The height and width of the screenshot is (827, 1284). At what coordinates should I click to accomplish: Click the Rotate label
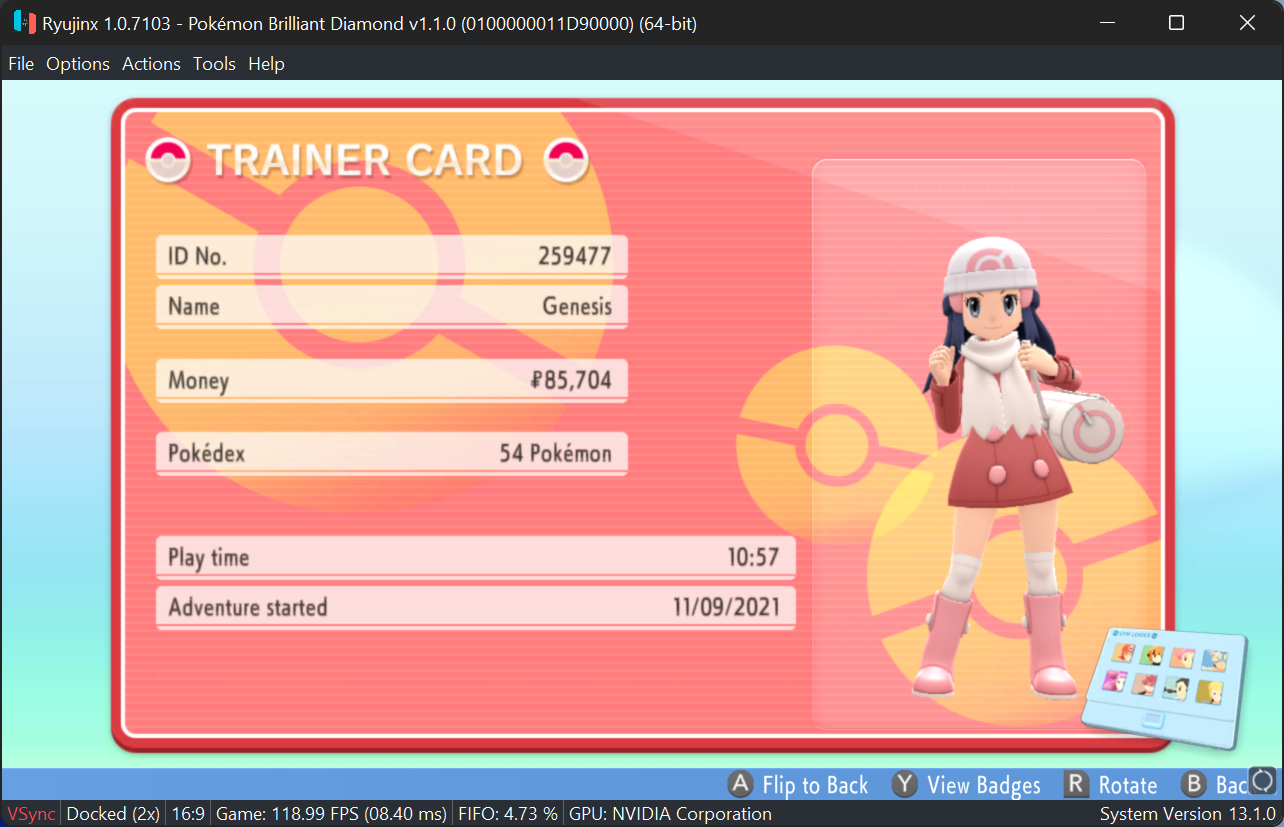pyautogui.click(x=1128, y=785)
